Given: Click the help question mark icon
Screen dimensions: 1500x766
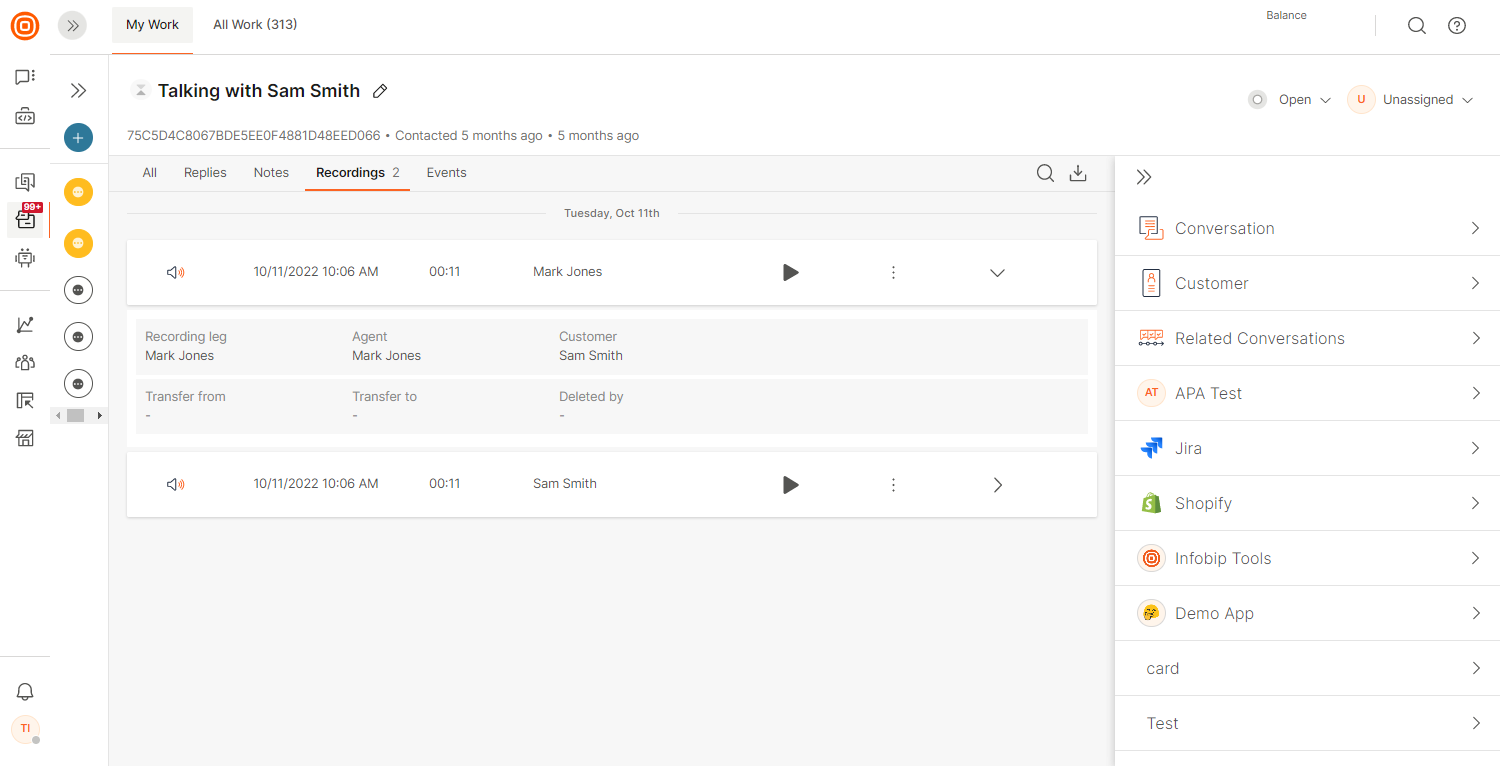Looking at the screenshot, I should pyautogui.click(x=1457, y=26).
